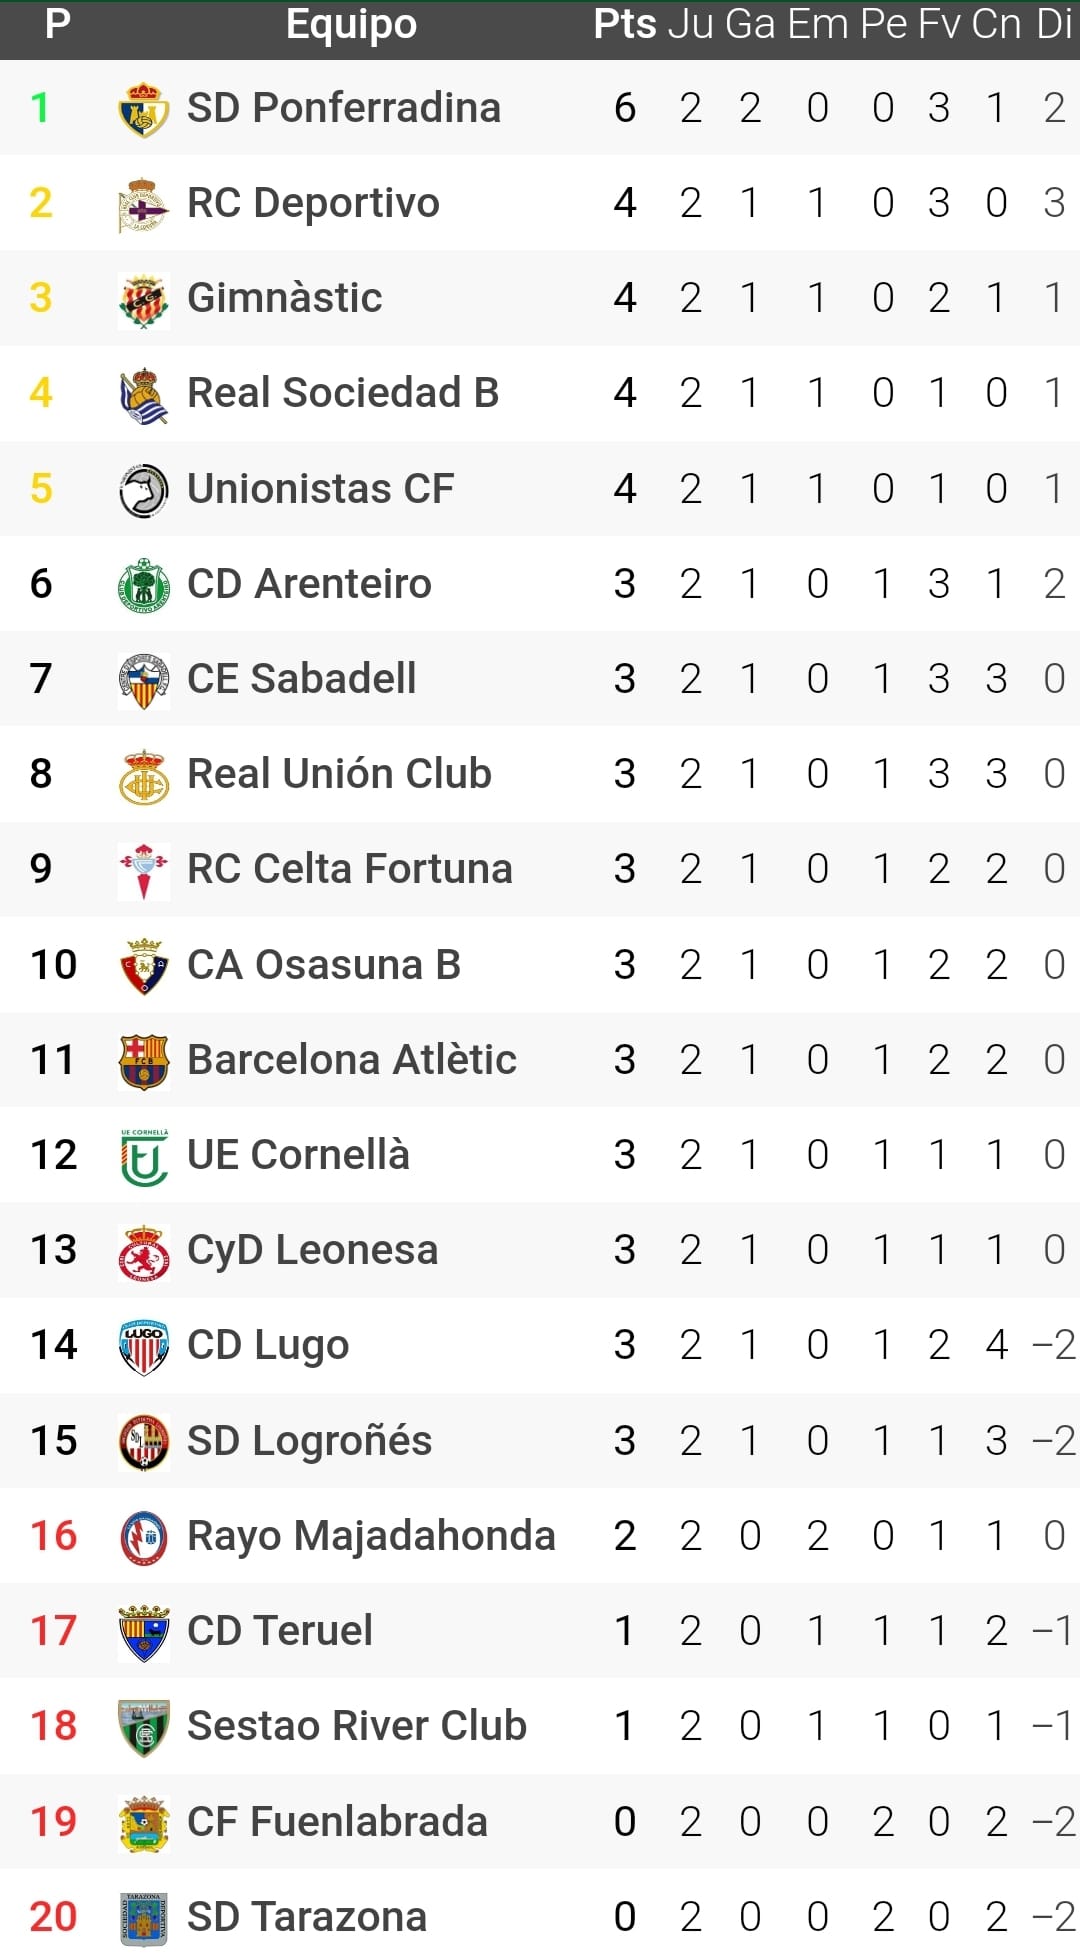Viewport: 1080px width, 1957px height.
Task: Click the CD Lugo shield icon
Action: pyautogui.click(x=143, y=1345)
